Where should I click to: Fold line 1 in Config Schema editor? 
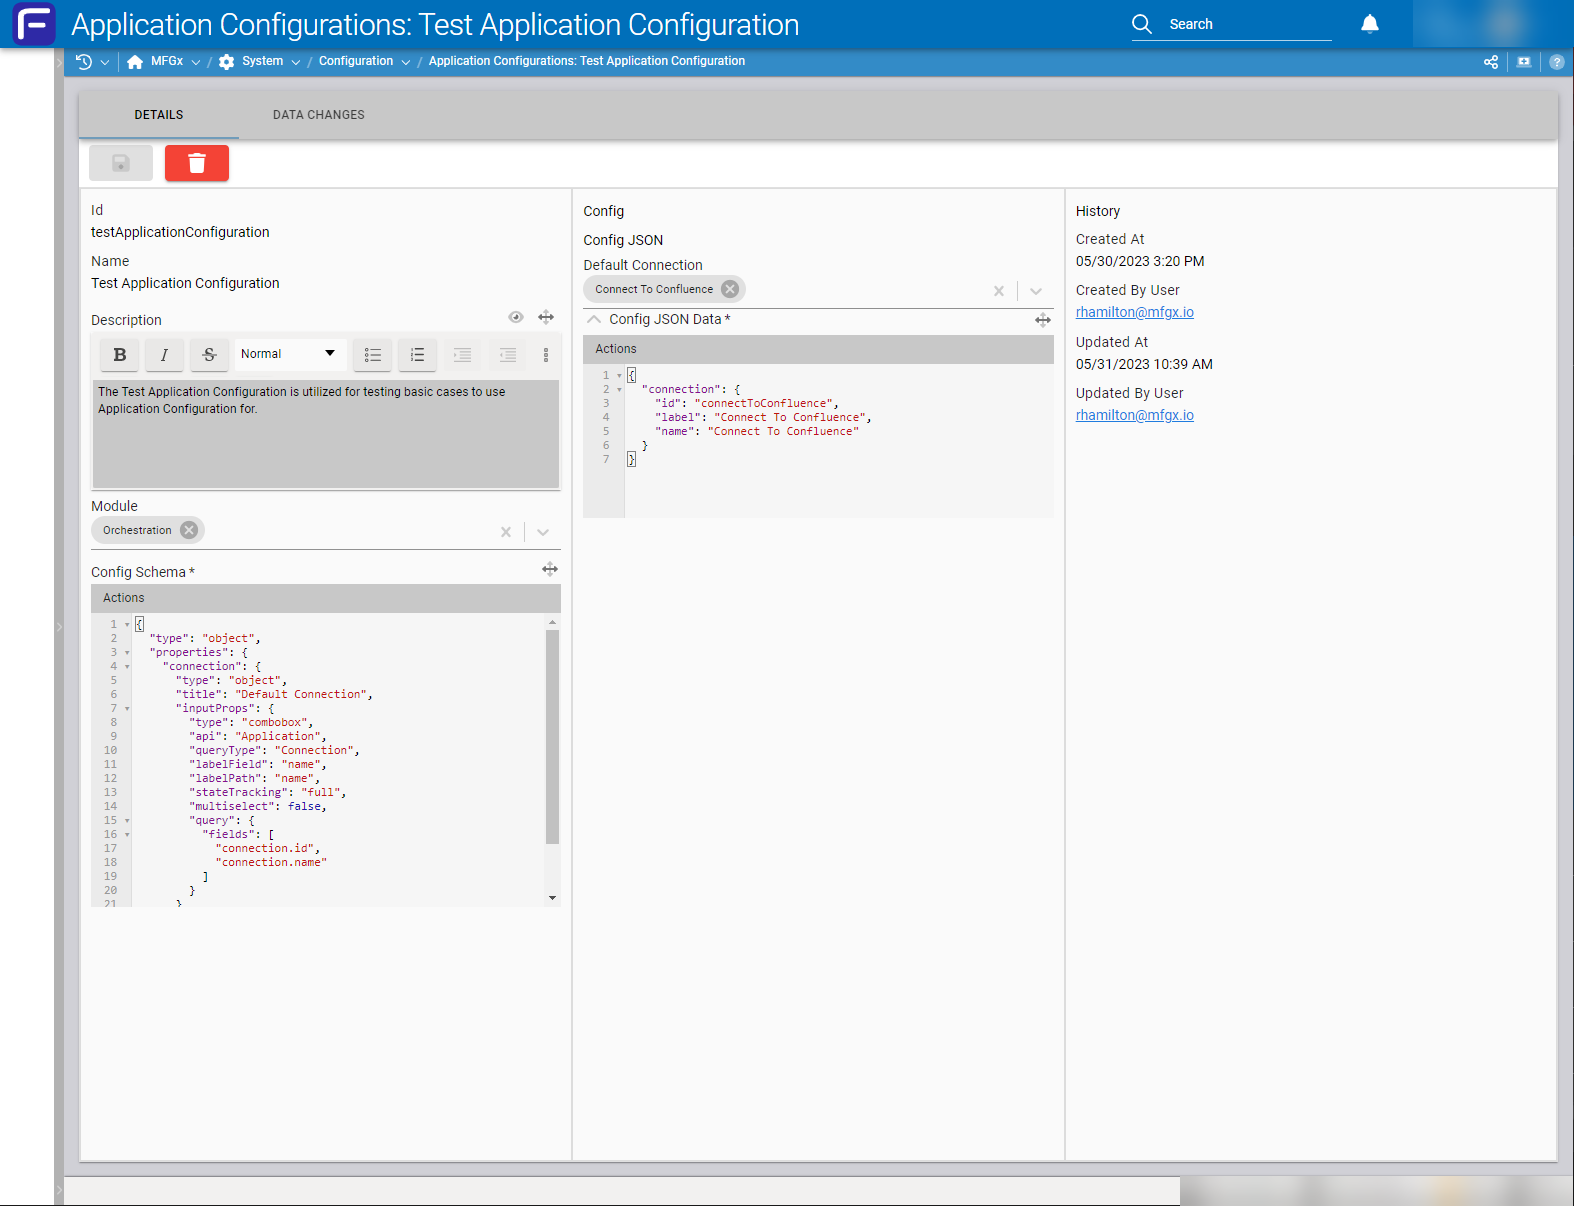point(127,624)
